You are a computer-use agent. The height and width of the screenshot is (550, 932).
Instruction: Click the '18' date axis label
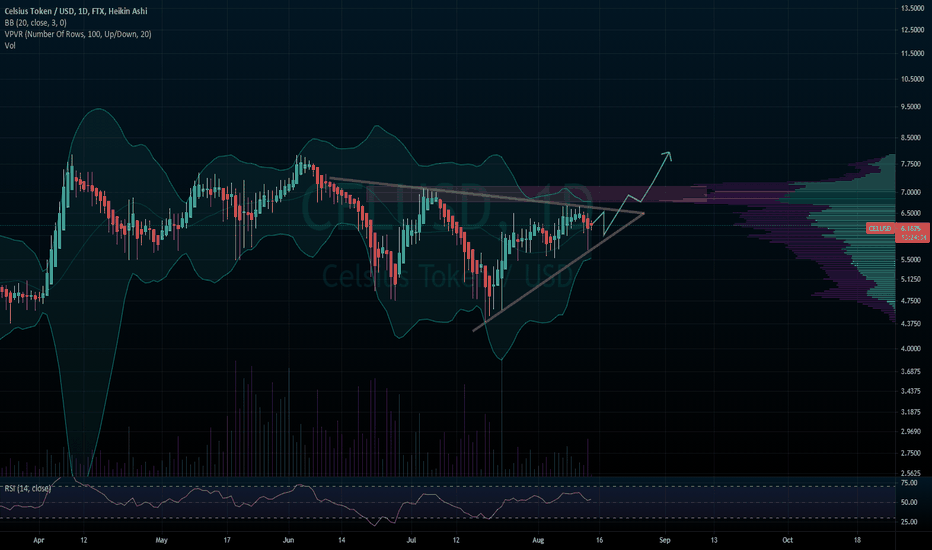tap(857, 540)
